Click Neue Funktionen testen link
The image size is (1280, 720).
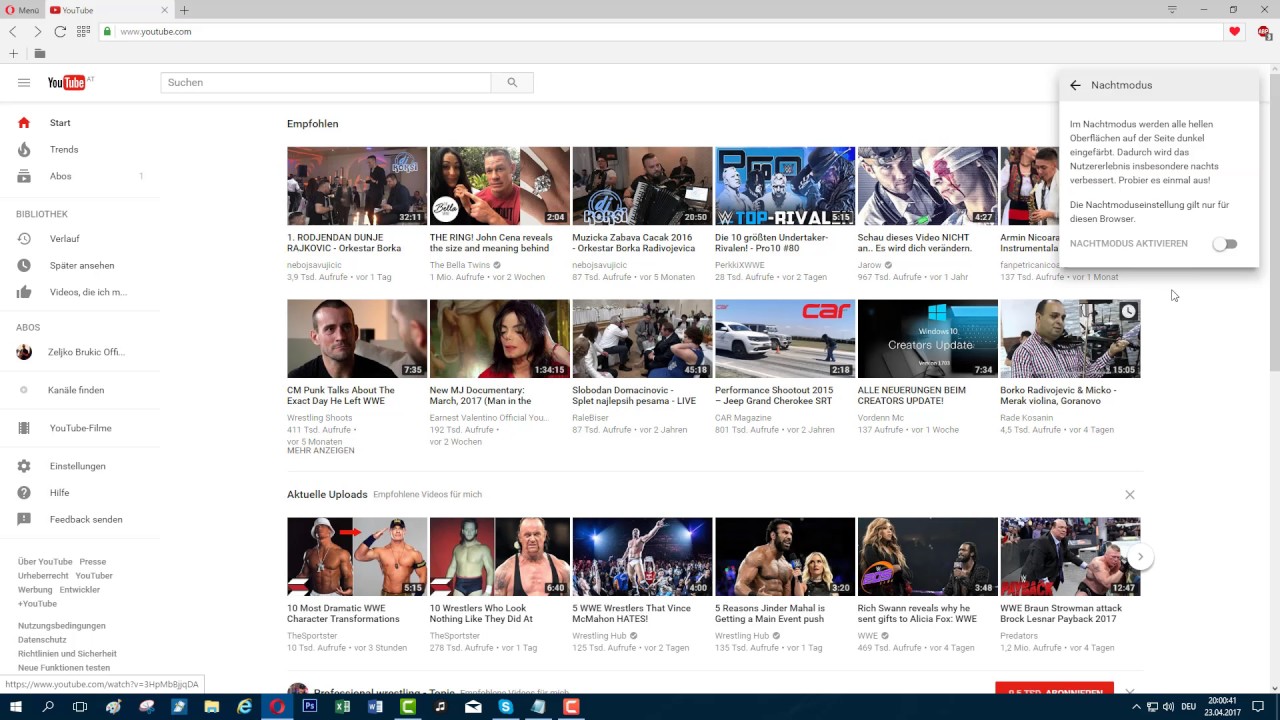[64, 668]
